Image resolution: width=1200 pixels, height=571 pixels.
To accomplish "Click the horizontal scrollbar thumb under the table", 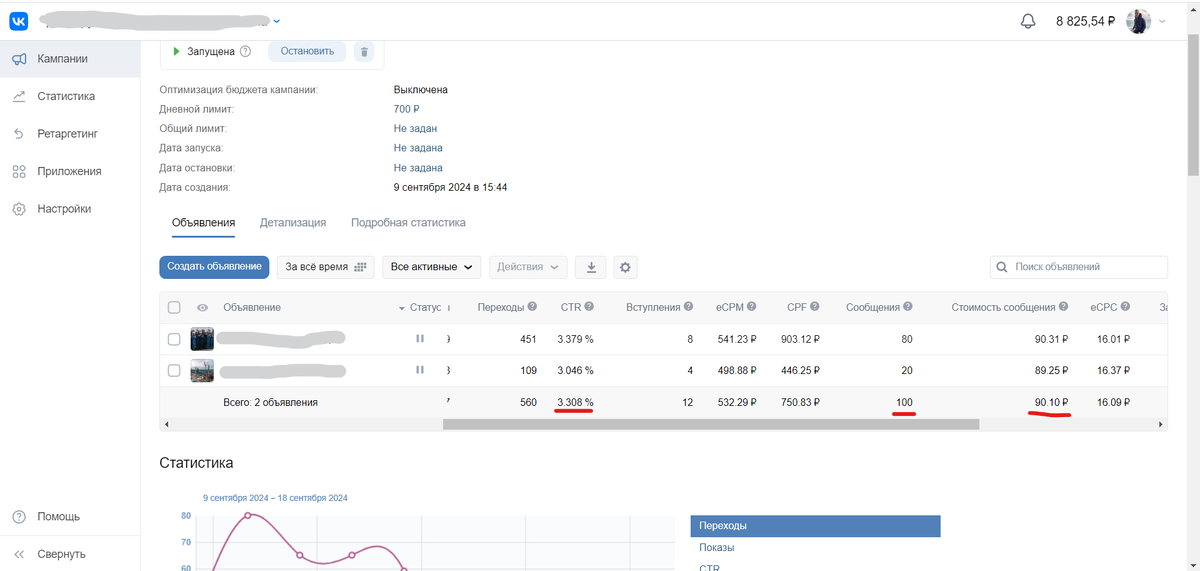I will click(710, 424).
